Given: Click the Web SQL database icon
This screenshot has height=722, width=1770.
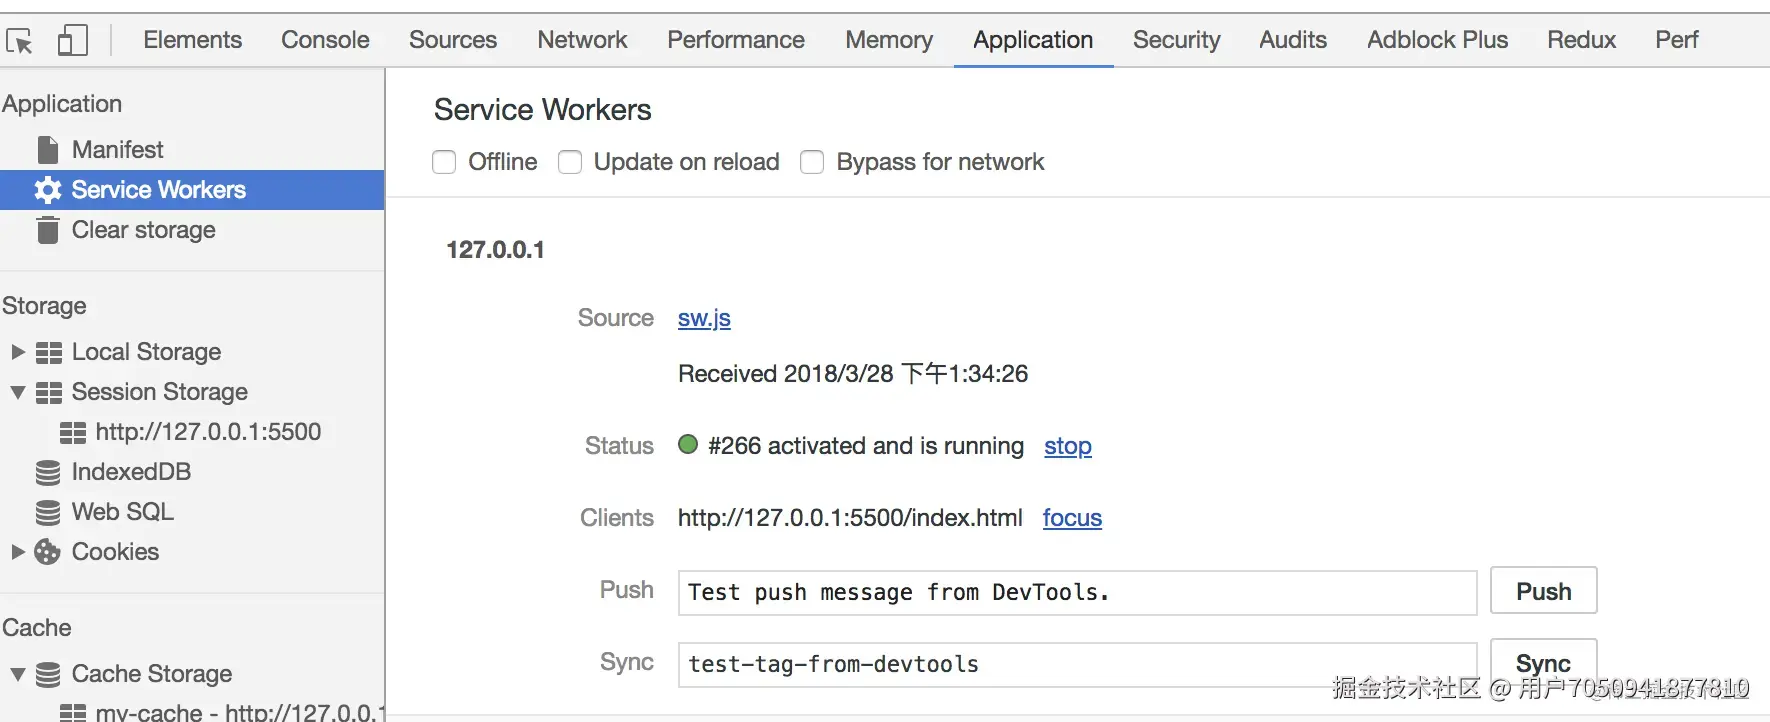Looking at the screenshot, I should (x=48, y=512).
